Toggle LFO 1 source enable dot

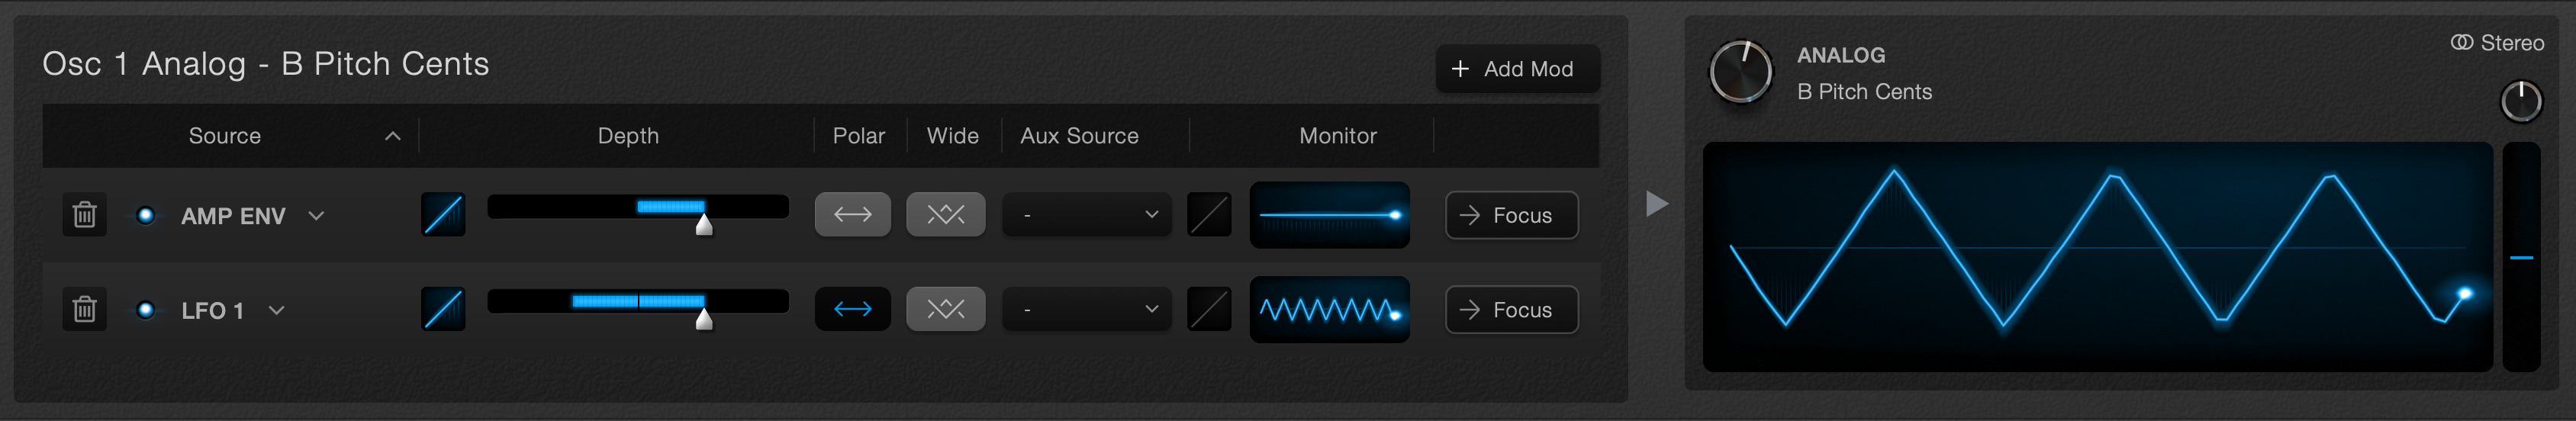click(x=146, y=310)
